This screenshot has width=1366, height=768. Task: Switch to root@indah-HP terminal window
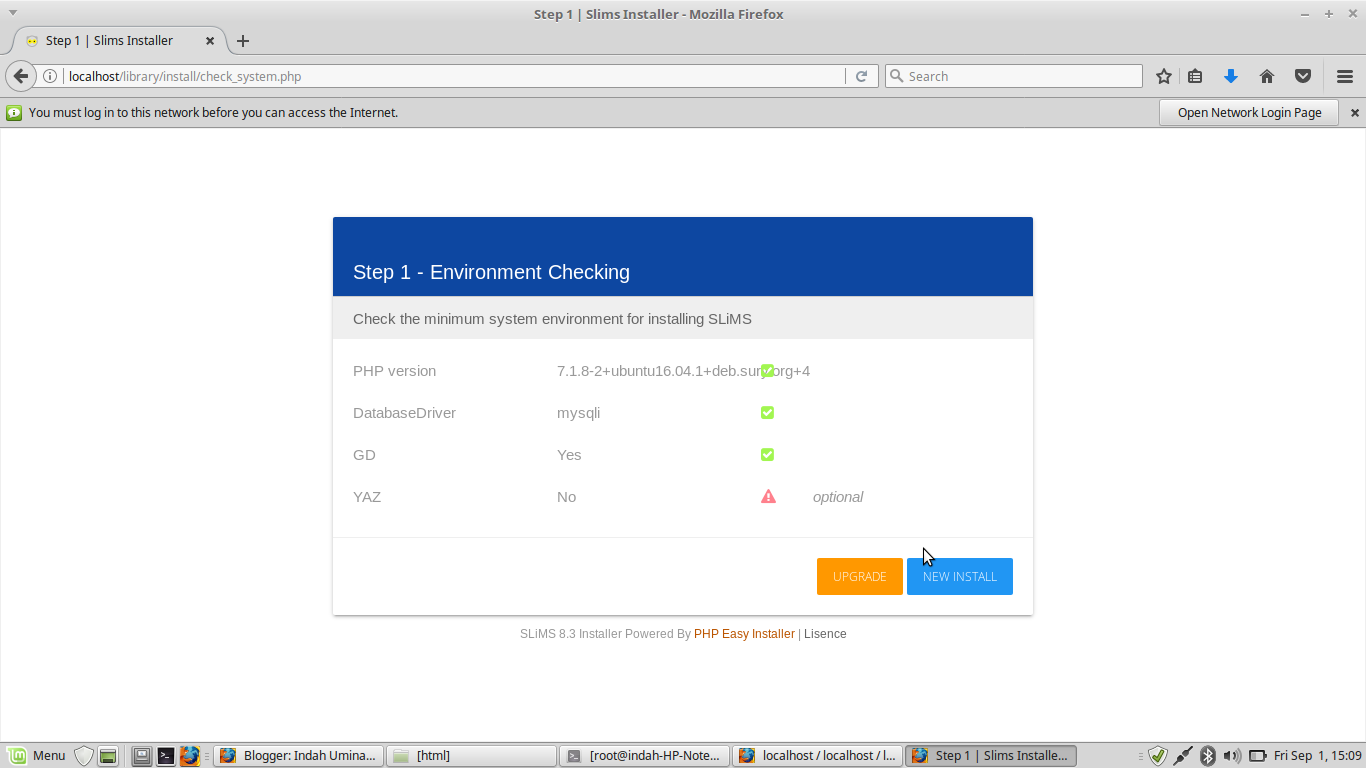pos(644,756)
